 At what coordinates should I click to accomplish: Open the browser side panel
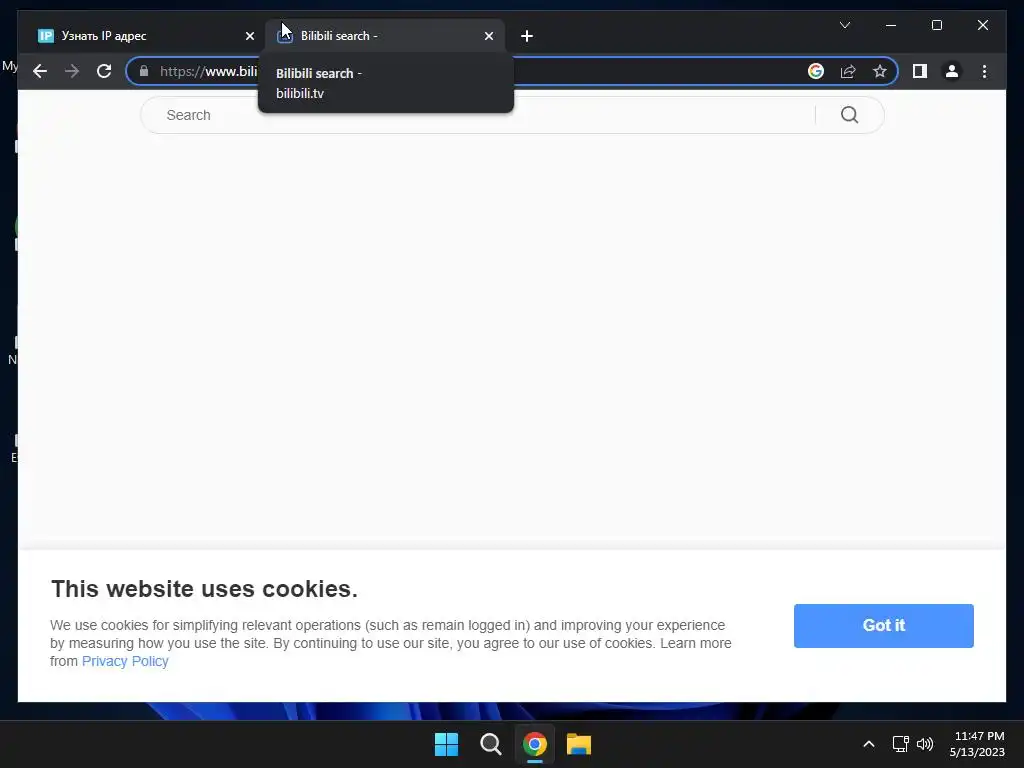[x=920, y=71]
